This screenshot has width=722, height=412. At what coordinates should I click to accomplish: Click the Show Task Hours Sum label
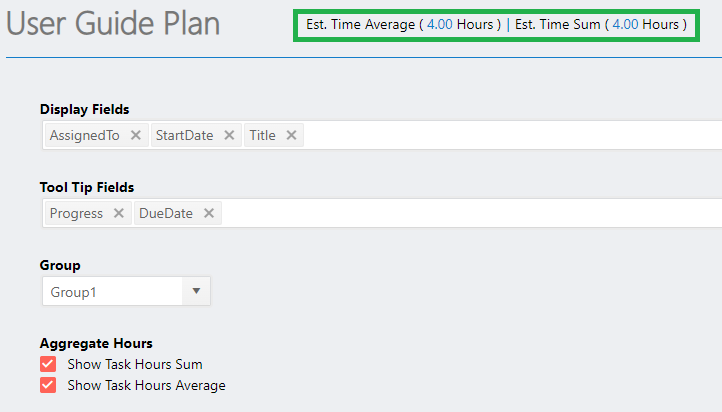click(x=135, y=364)
